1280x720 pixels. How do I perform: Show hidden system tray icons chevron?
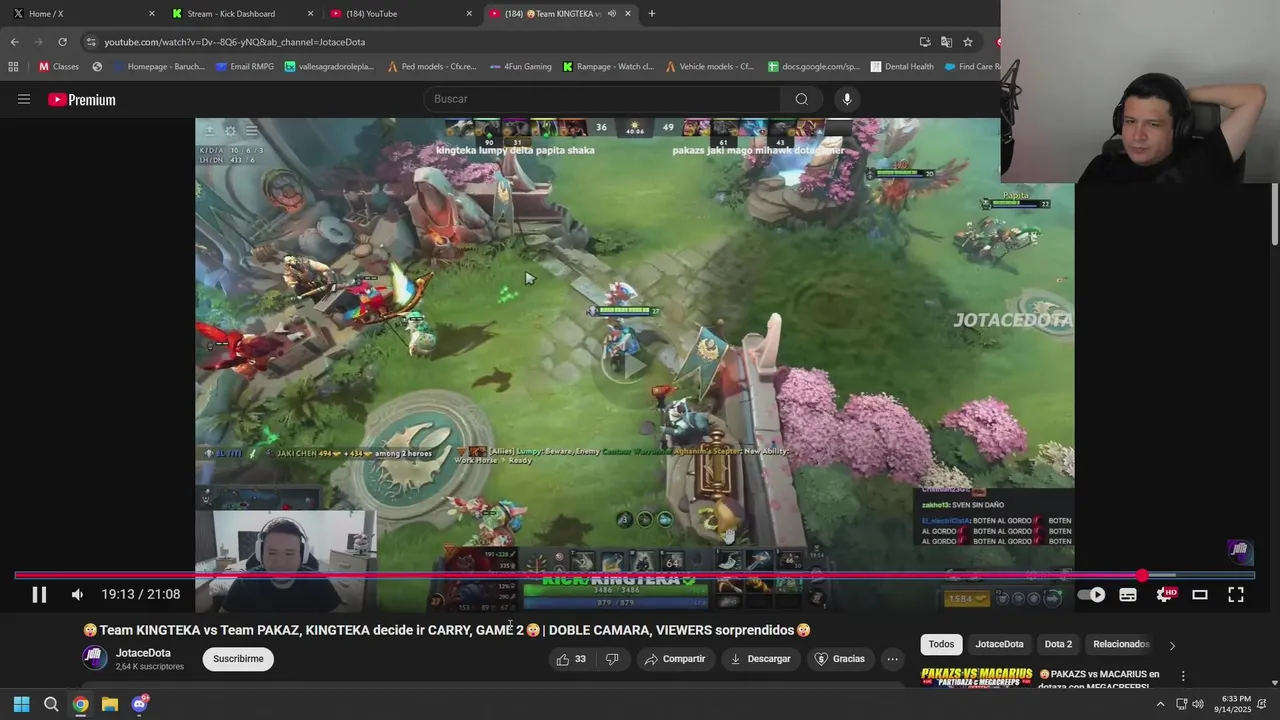1160,704
